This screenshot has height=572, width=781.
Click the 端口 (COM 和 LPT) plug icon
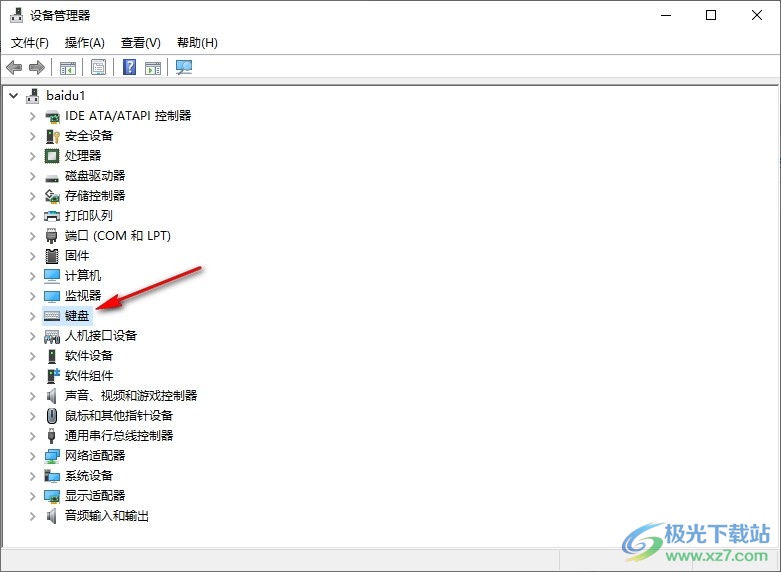pyautogui.click(x=51, y=236)
